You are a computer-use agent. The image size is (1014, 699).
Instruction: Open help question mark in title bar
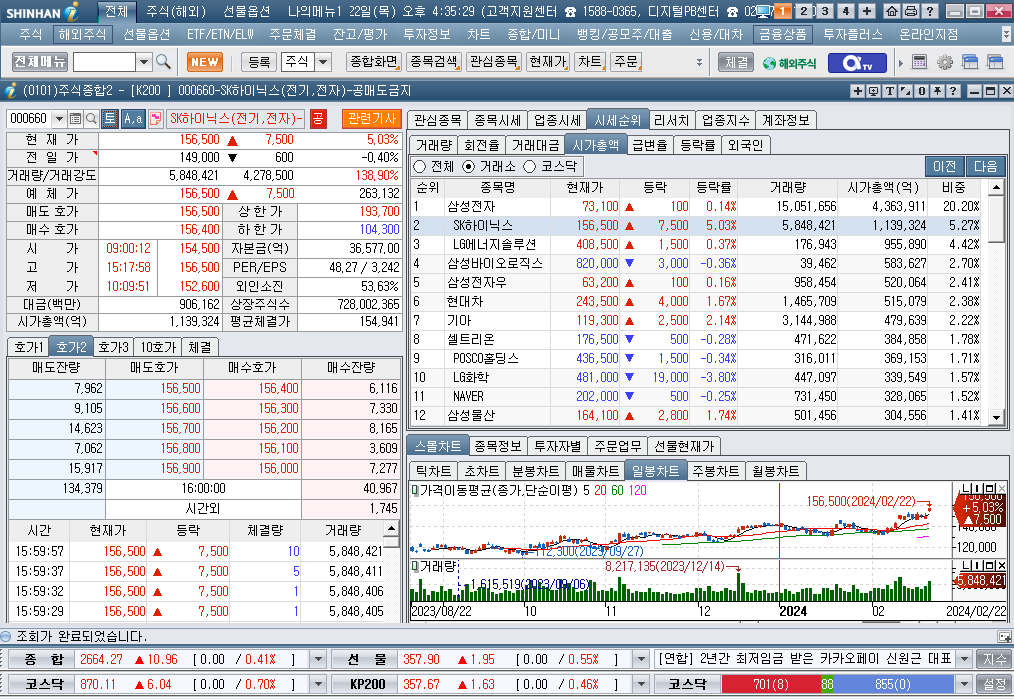click(x=929, y=11)
